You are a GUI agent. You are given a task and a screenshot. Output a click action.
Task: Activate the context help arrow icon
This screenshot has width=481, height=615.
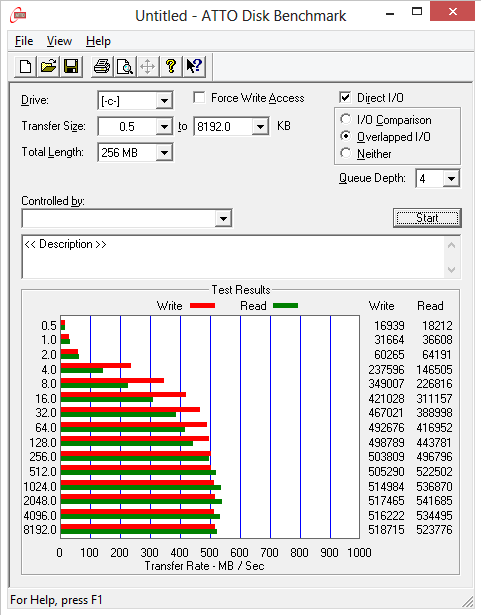pyautogui.click(x=194, y=66)
